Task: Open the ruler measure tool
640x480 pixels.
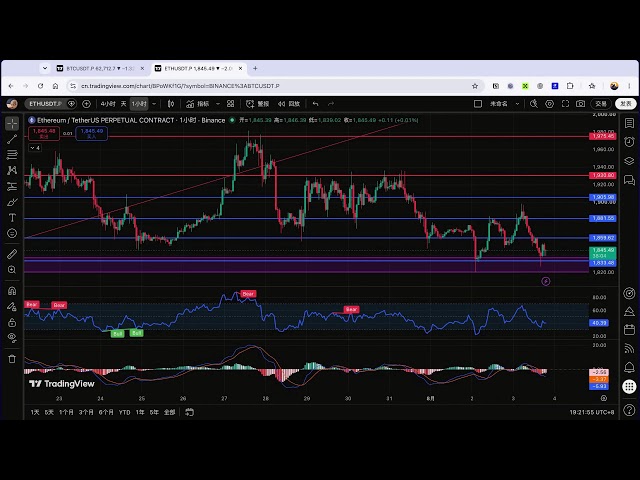Action: click(12, 254)
